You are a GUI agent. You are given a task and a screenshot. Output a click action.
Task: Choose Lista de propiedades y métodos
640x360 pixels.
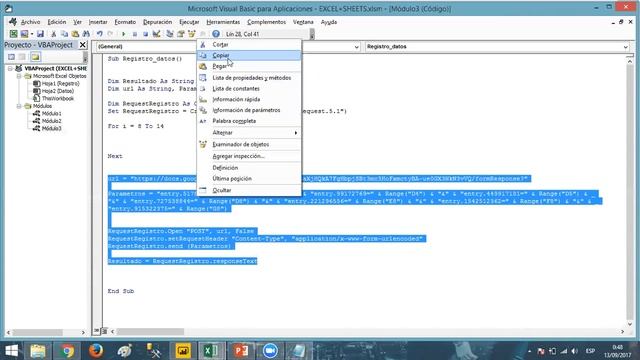[x=249, y=78]
